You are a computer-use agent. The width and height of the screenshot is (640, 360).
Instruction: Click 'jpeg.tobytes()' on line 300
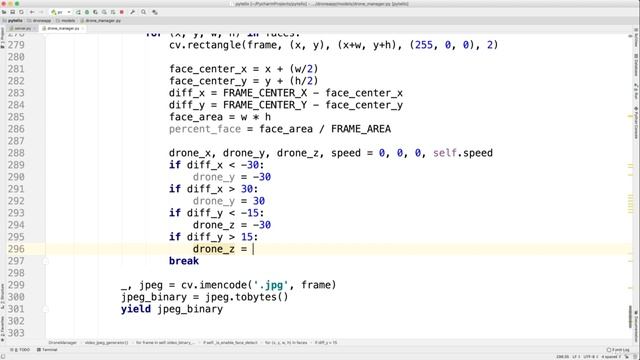(x=247, y=297)
